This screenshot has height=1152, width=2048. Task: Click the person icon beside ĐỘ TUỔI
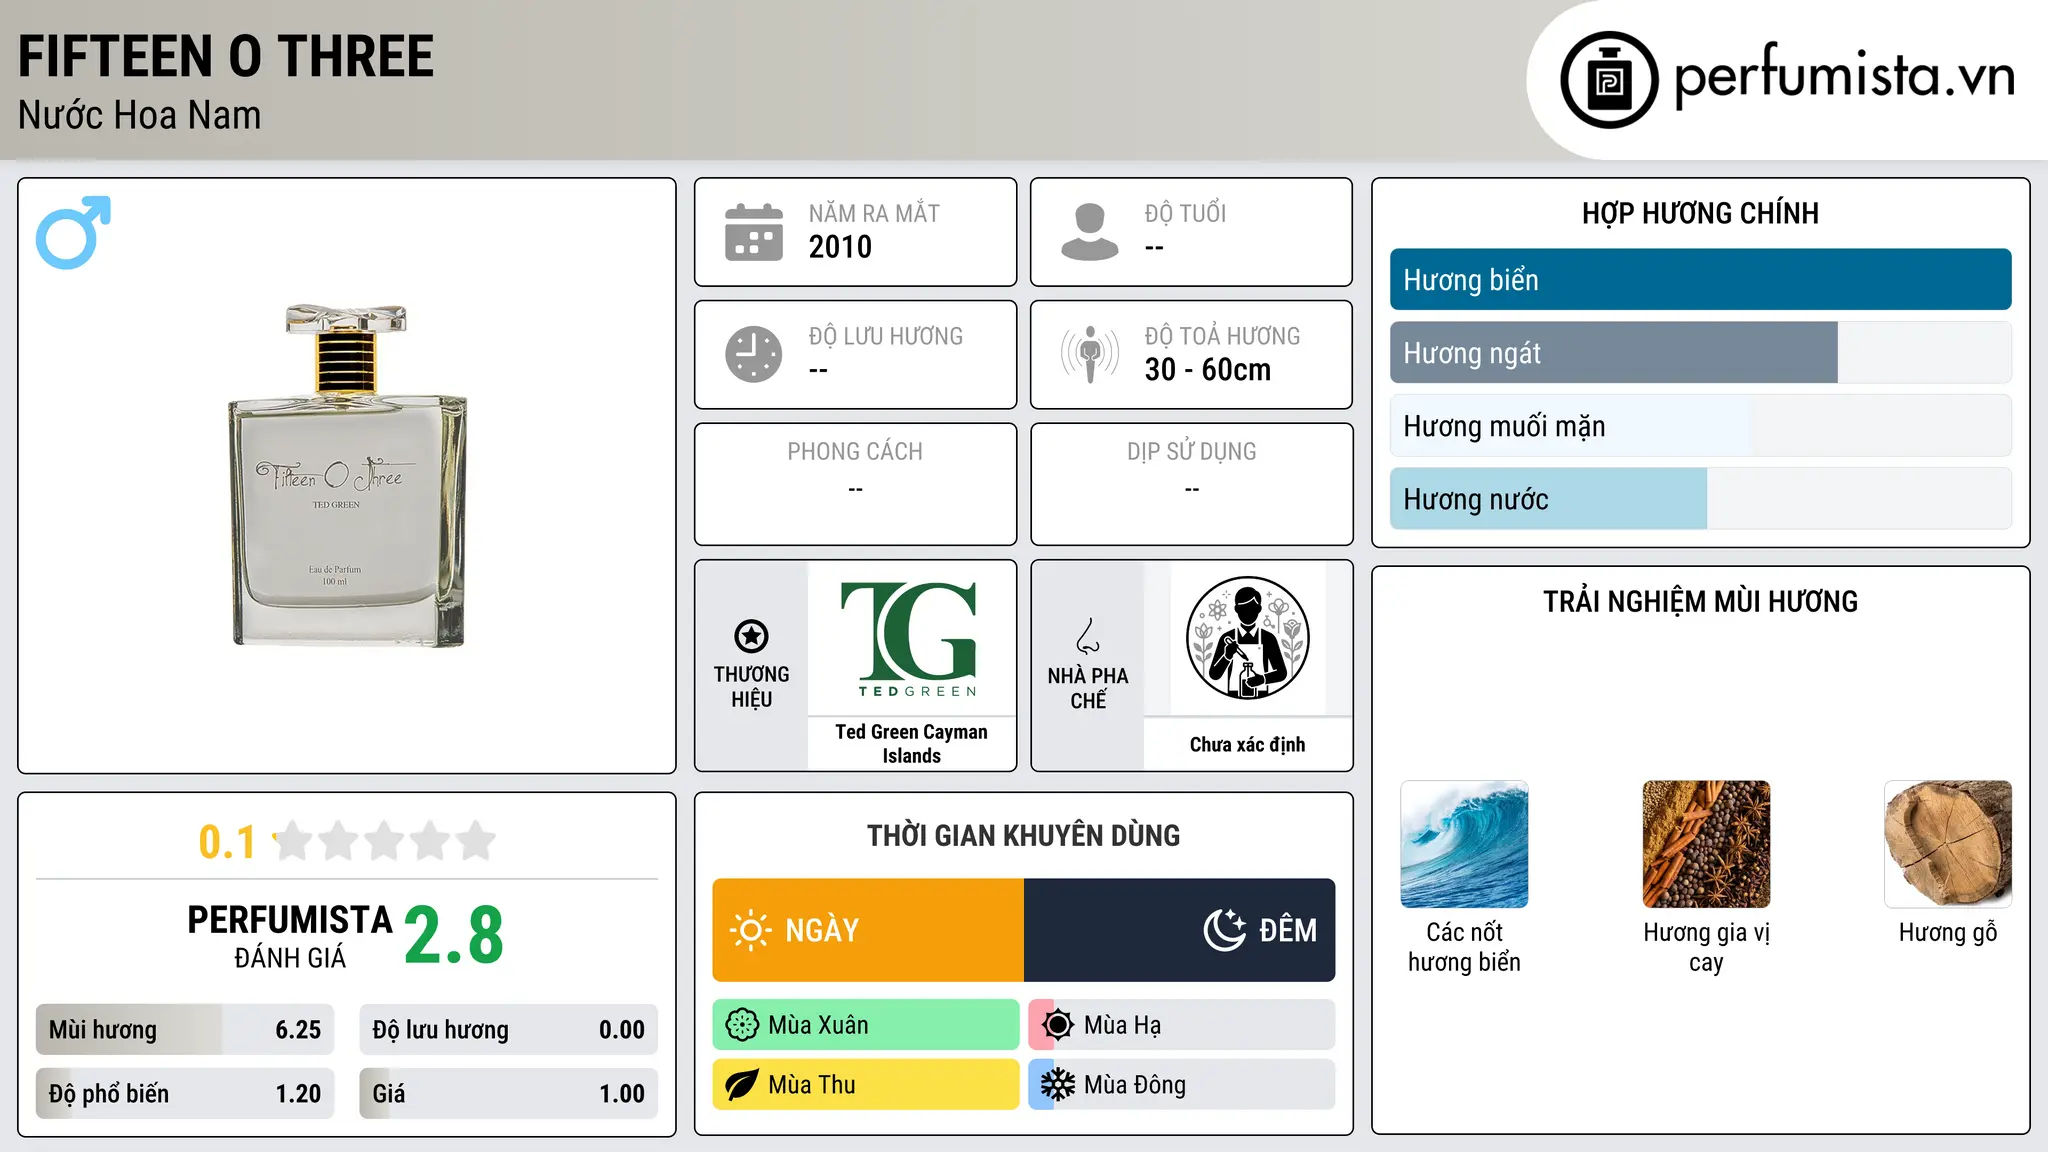(x=1090, y=232)
